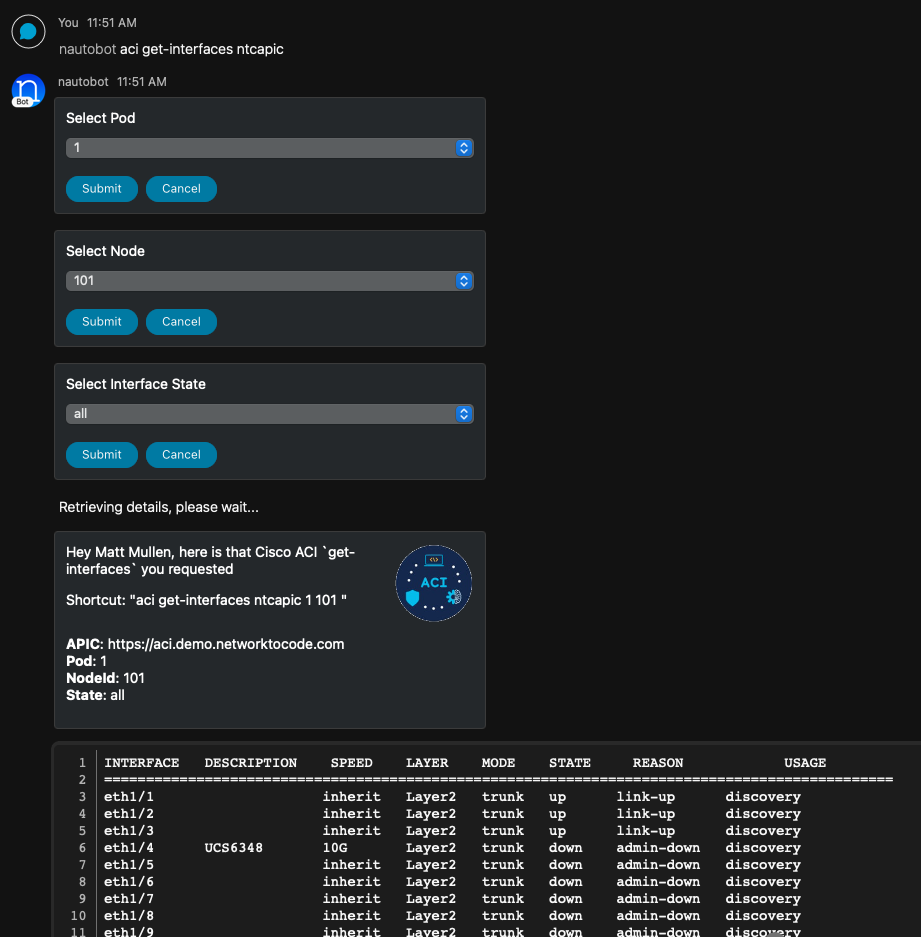Click the INTERFACE column header in output

[142, 763]
